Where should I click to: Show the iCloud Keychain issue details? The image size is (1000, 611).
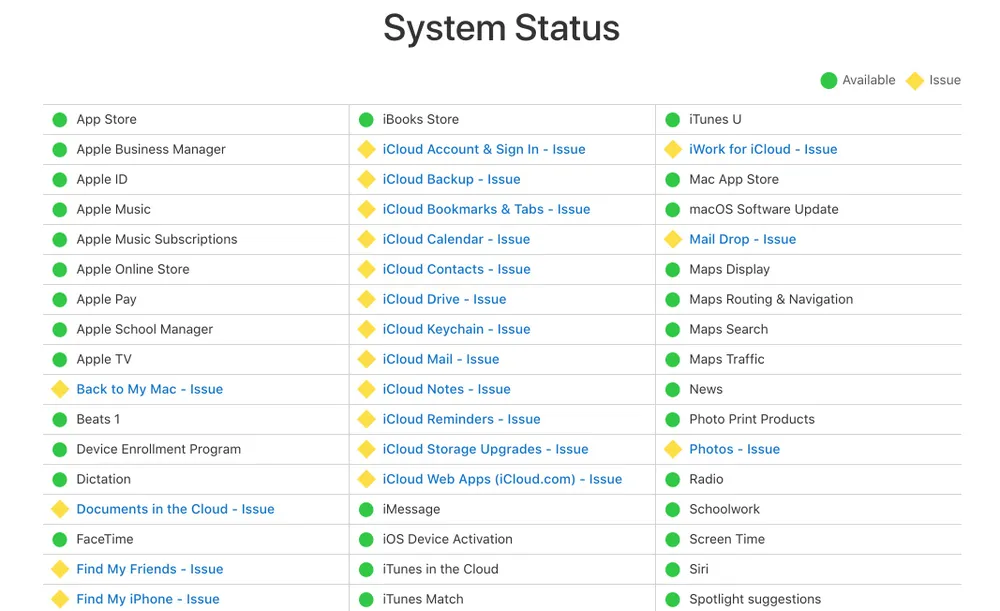[456, 329]
